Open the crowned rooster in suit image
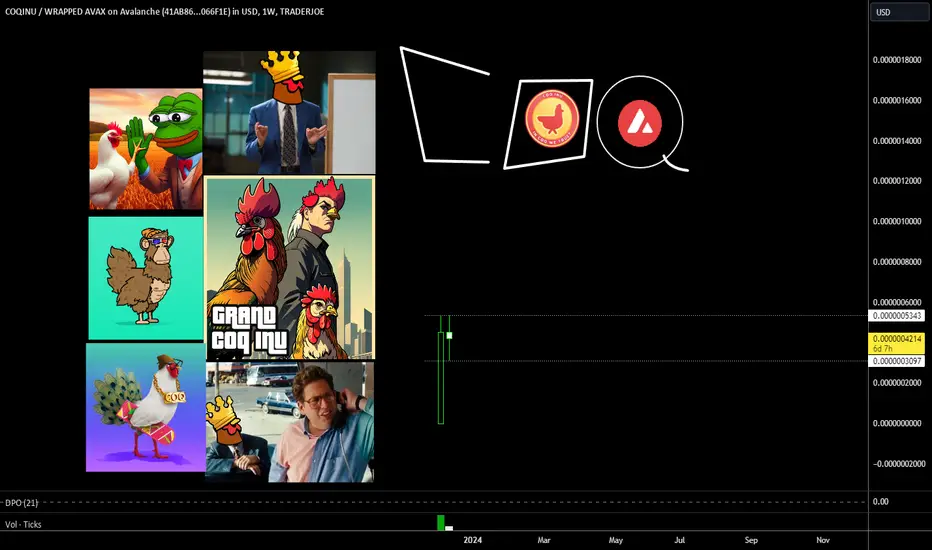This screenshot has height=550, width=932. point(289,112)
